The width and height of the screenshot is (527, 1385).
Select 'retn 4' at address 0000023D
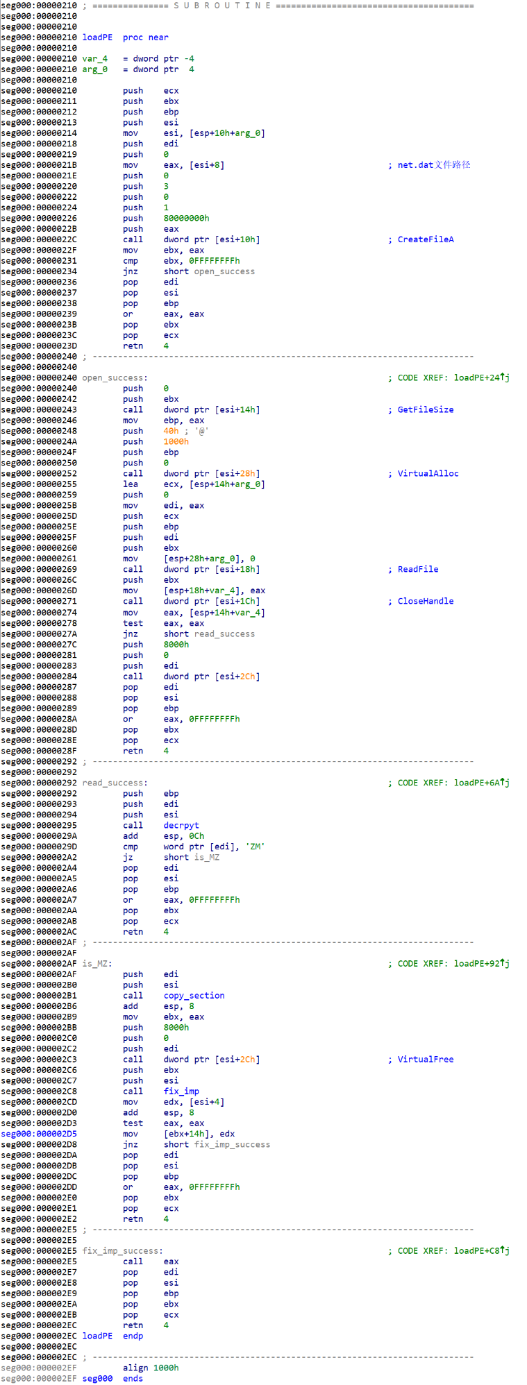146,346
